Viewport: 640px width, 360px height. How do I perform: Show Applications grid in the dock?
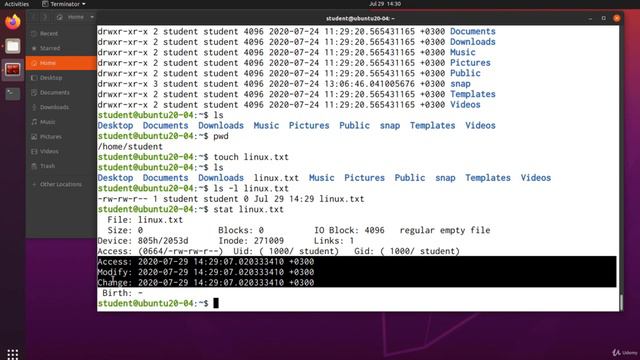click(13, 354)
